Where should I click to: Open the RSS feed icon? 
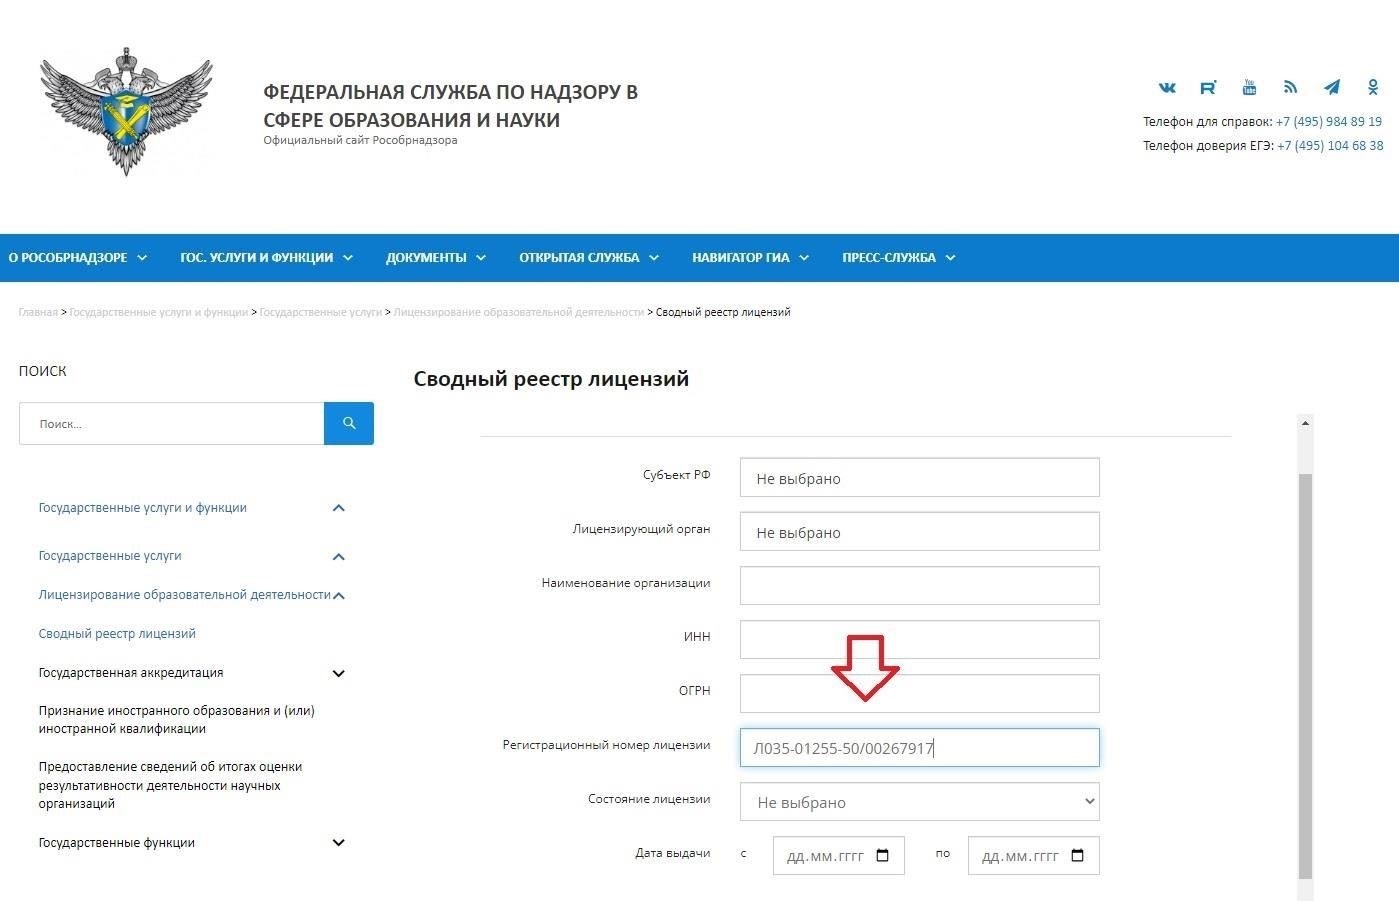coord(1290,87)
